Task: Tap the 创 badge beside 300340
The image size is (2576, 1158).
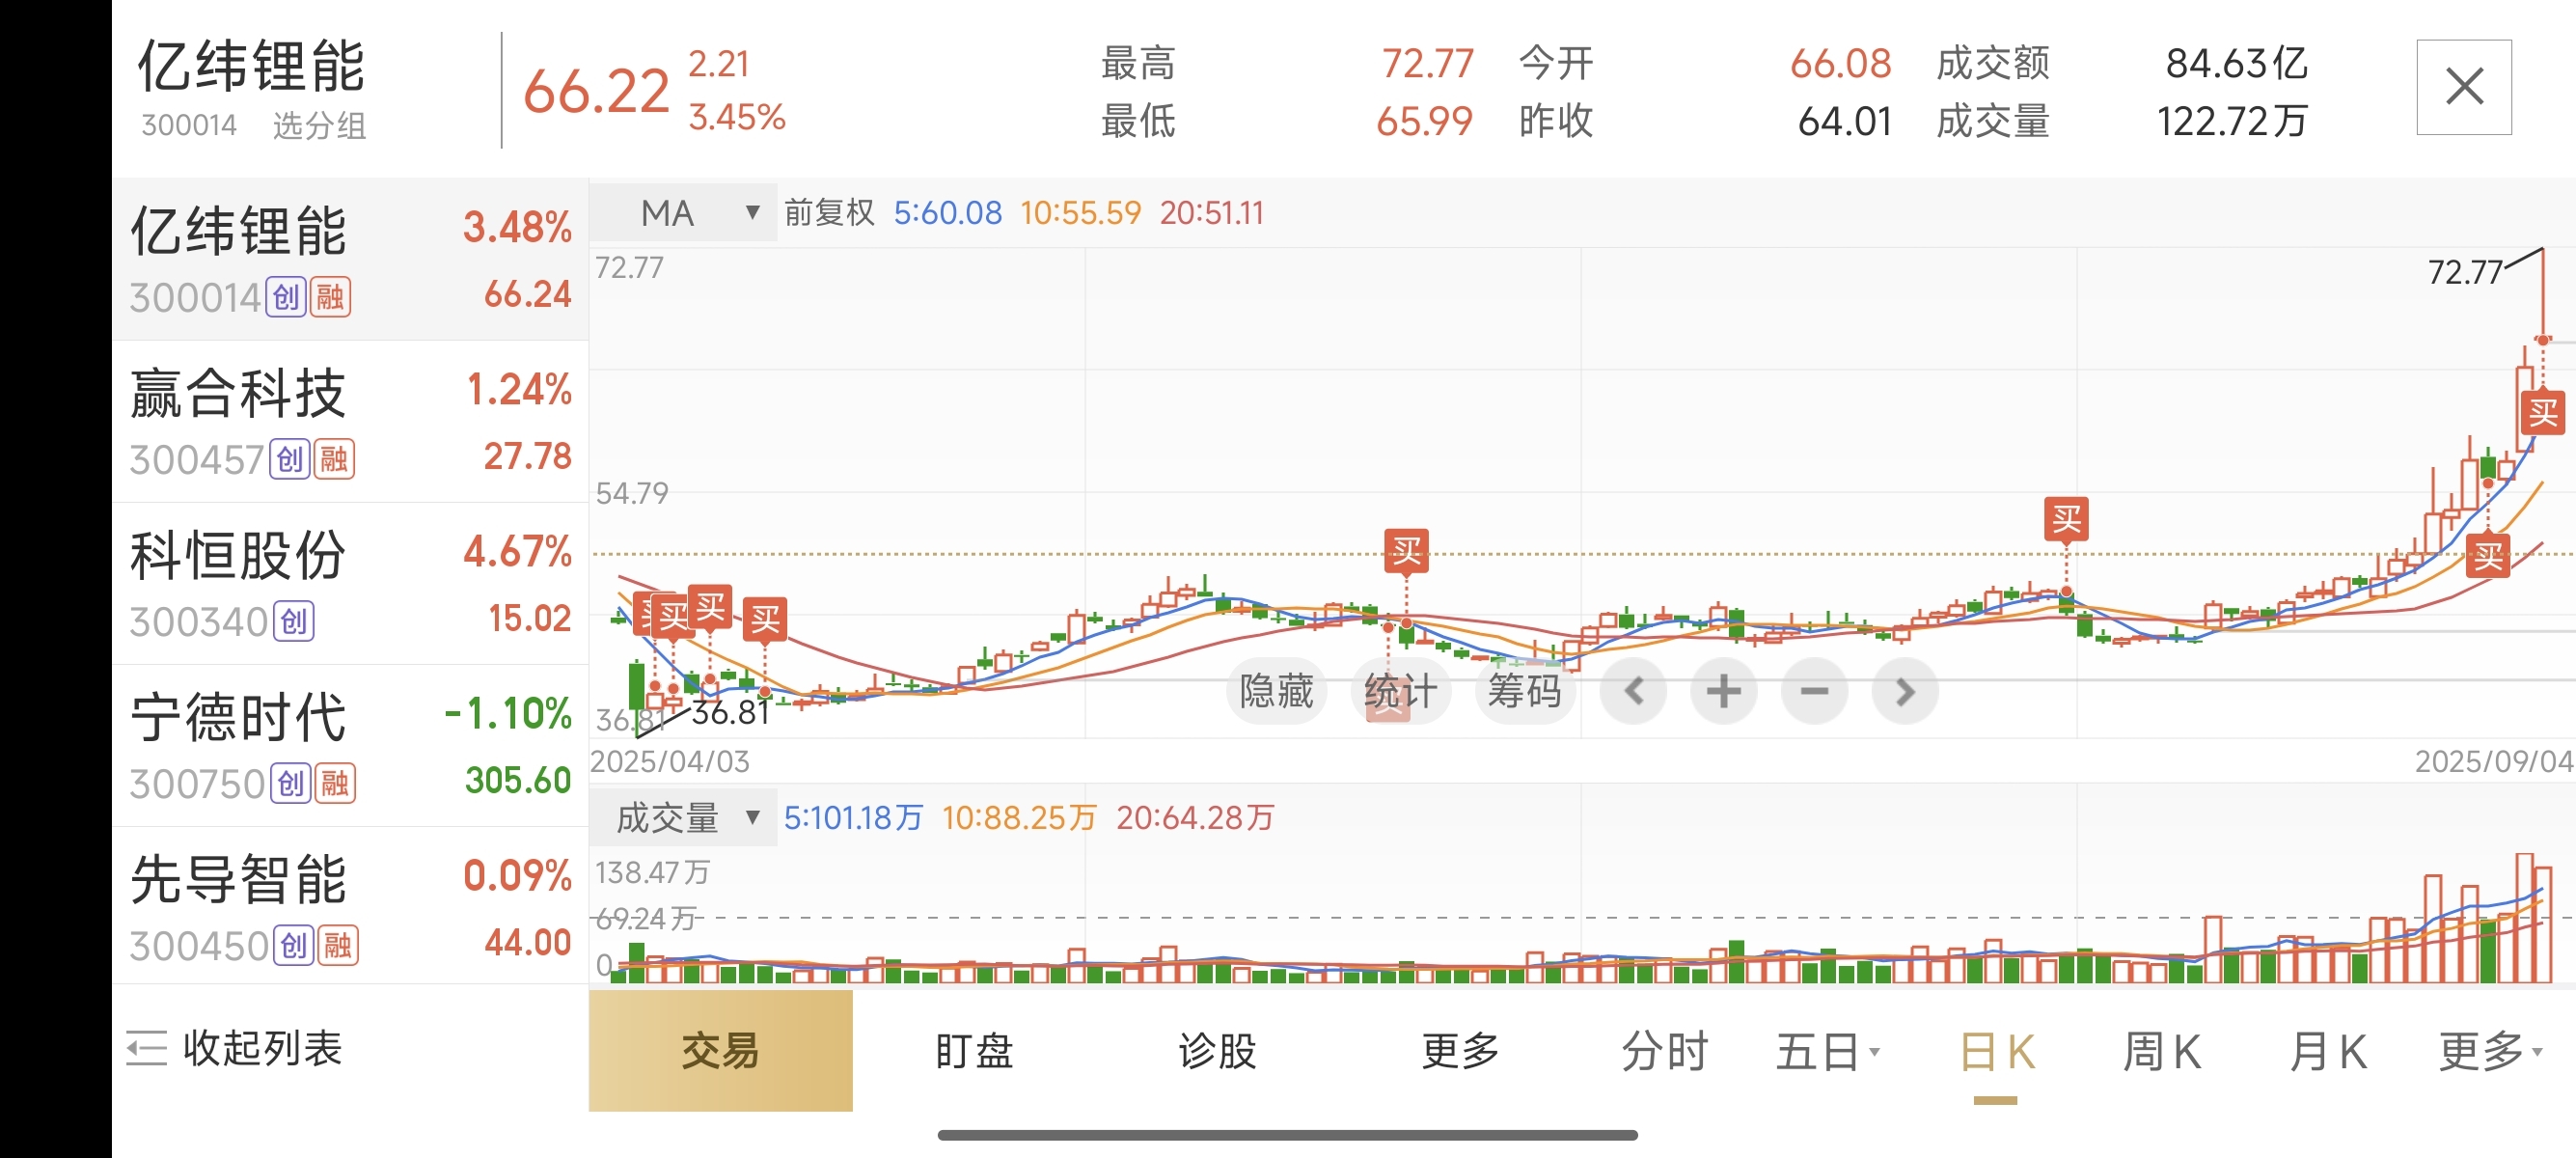Action: pyautogui.click(x=294, y=621)
